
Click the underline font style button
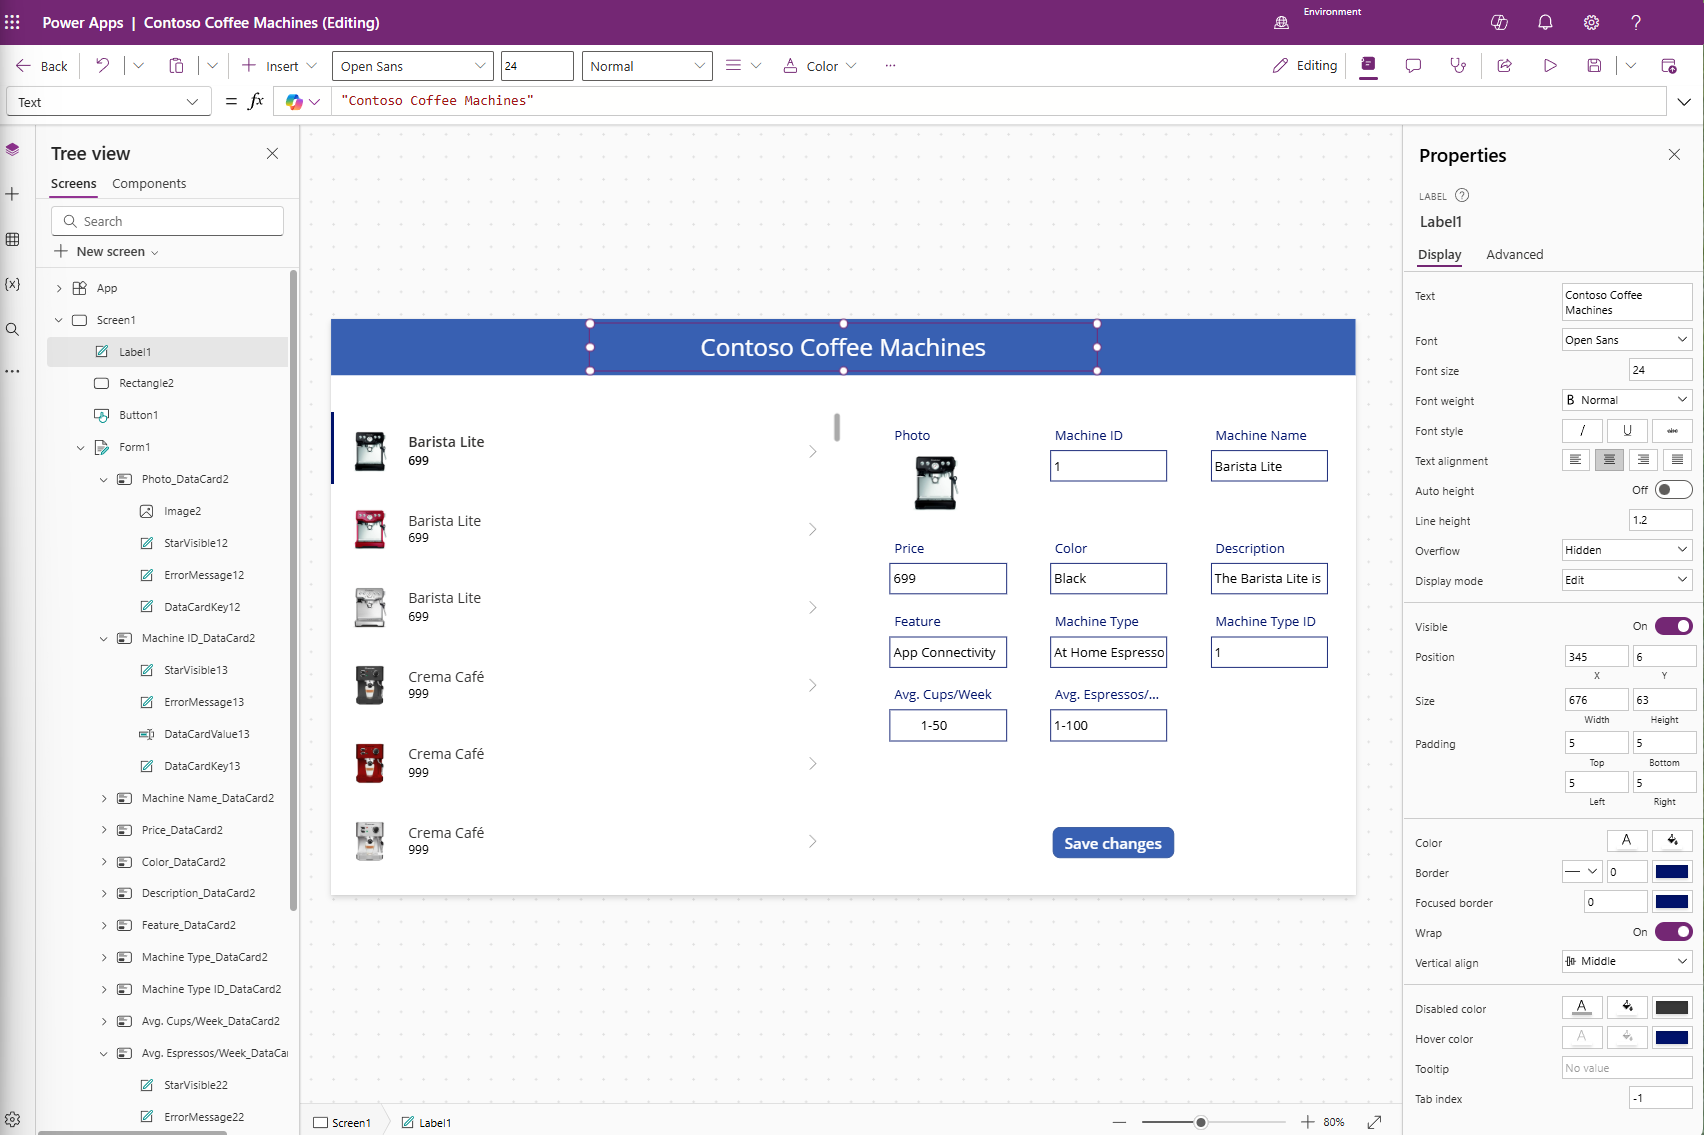(x=1627, y=430)
